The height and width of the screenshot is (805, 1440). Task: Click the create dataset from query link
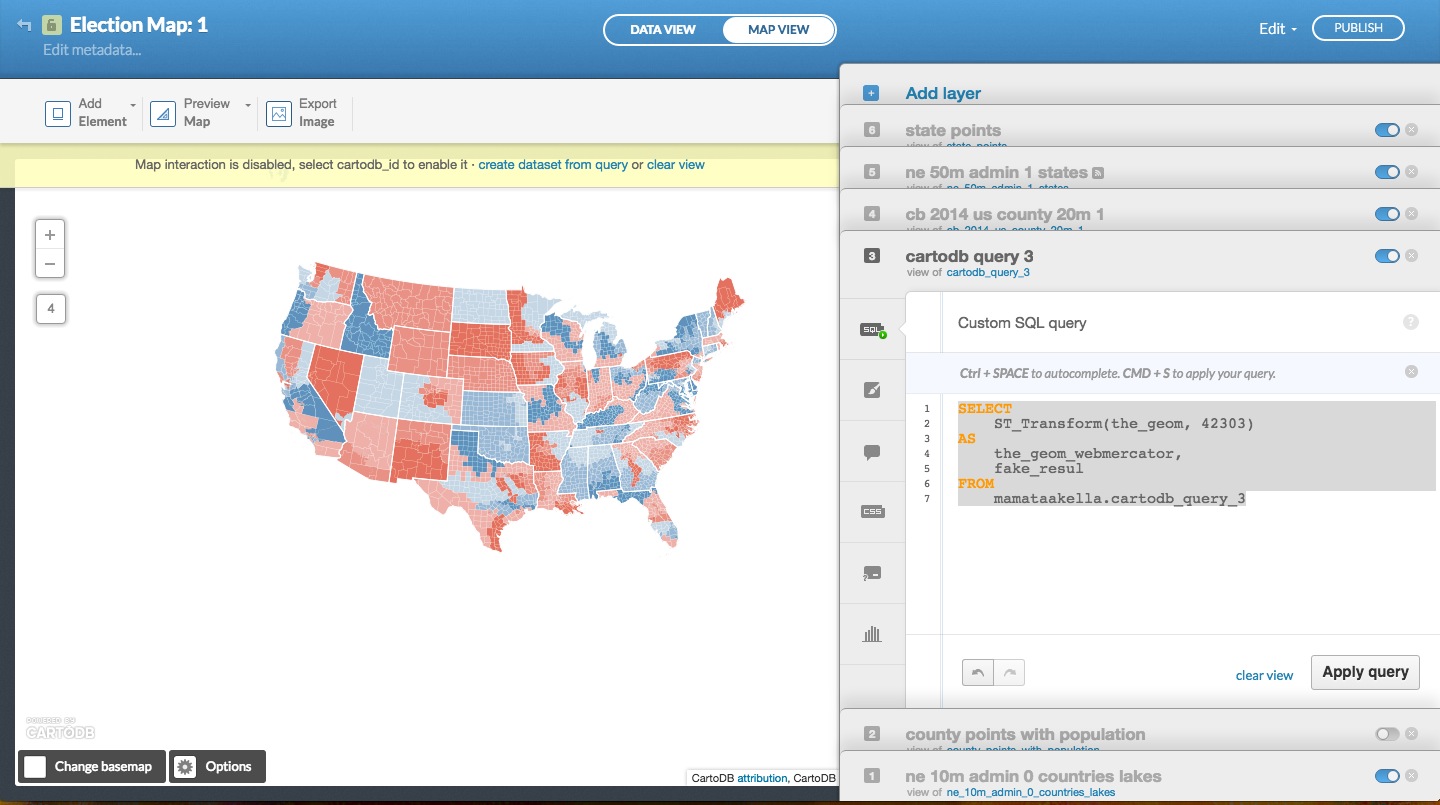coord(553,165)
